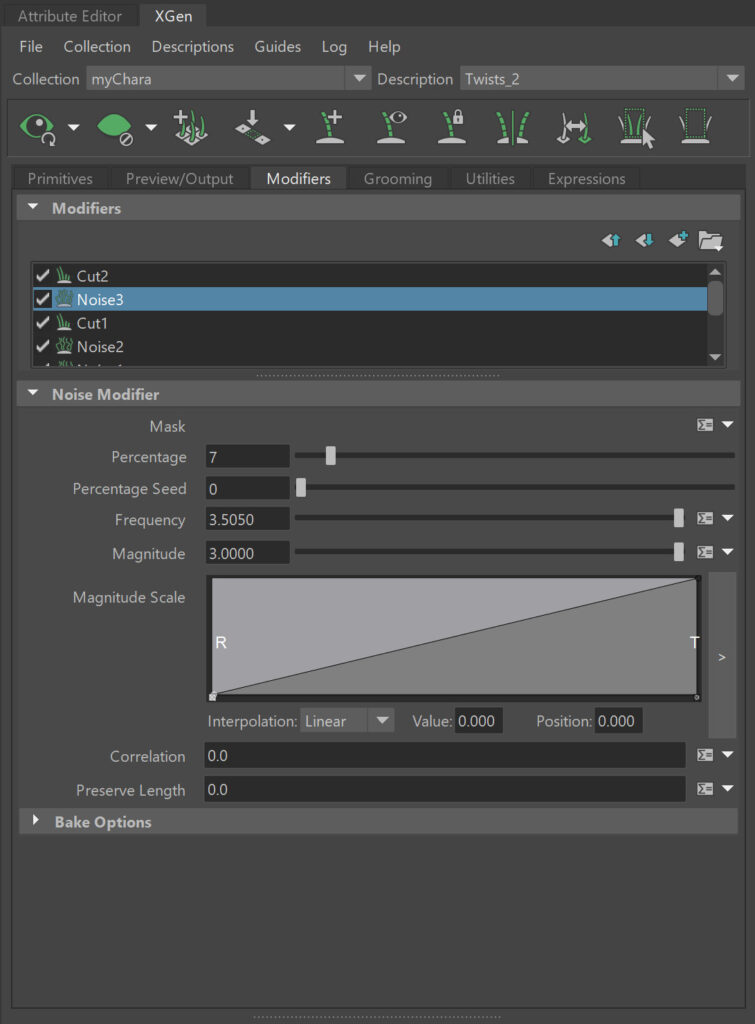Open the Collection dropdown showing myChara

point(227,79)
